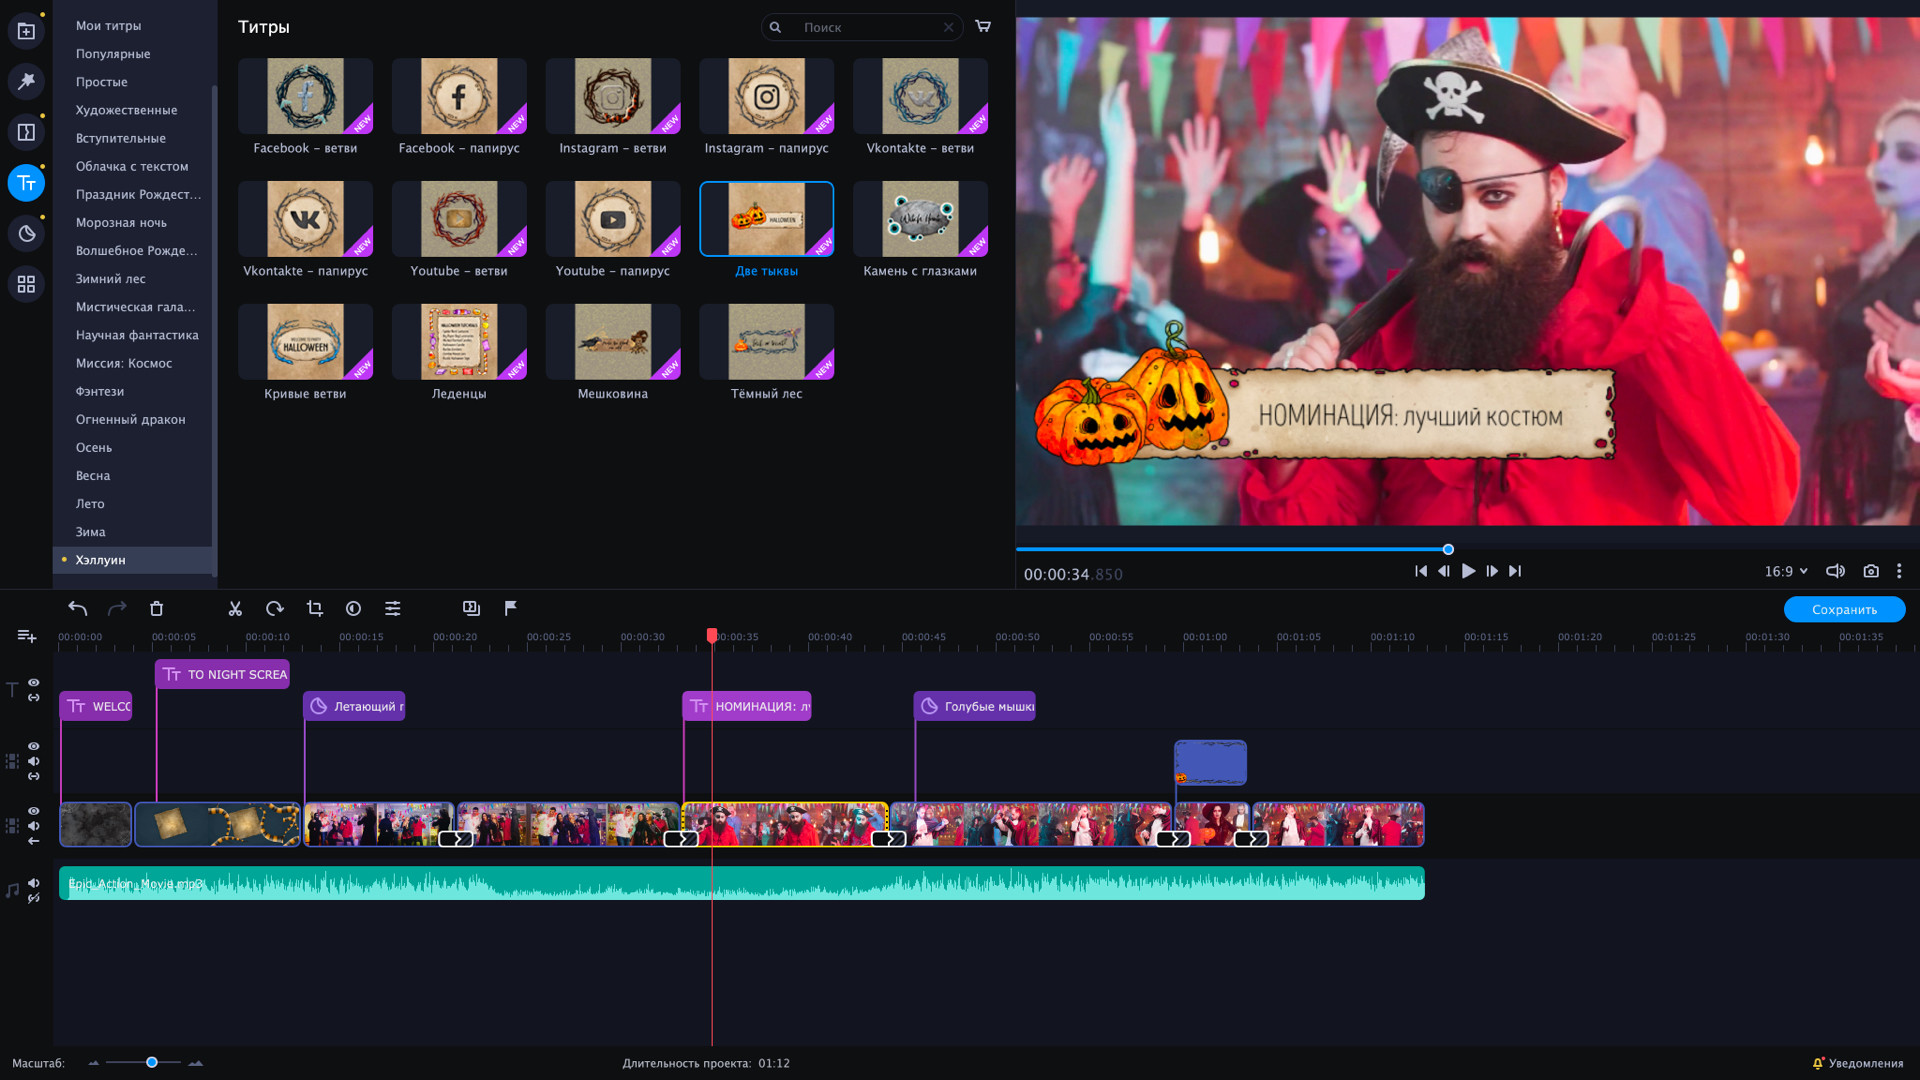Click the Сохранить button
Viewport: 1920px width, 1080px height.
pos(1843,609)
